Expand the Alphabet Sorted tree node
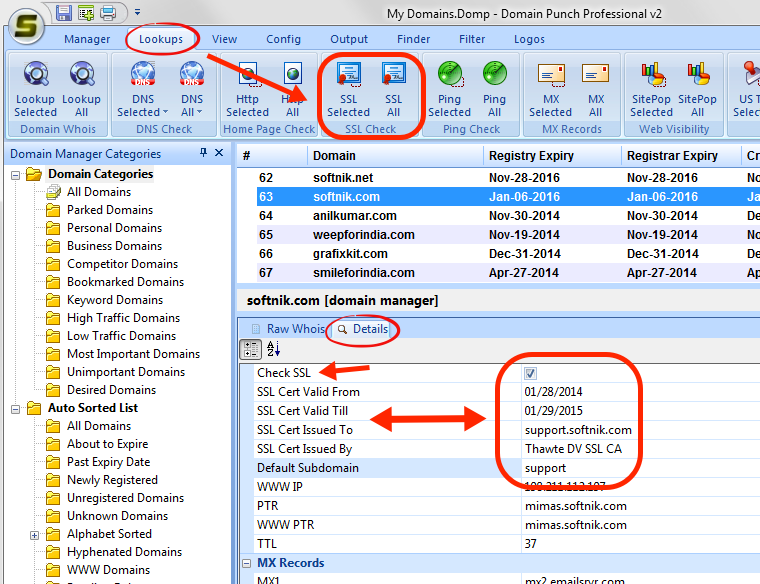This screenshot has width=760, height=584. (x=34, y=535)
